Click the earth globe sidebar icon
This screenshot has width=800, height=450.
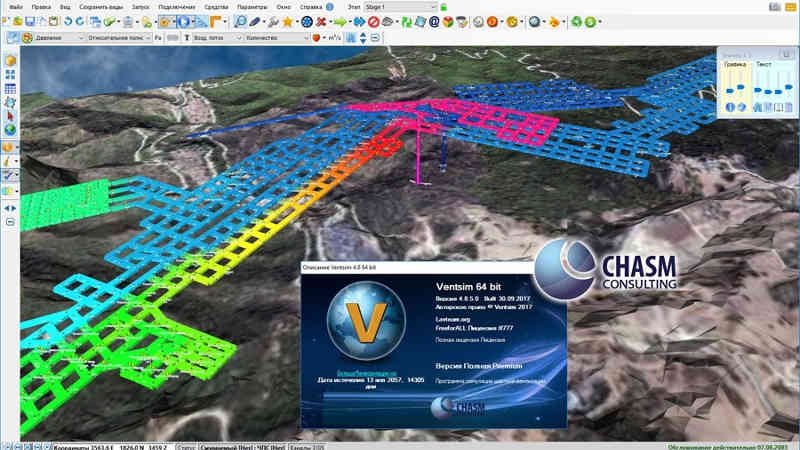10,130
